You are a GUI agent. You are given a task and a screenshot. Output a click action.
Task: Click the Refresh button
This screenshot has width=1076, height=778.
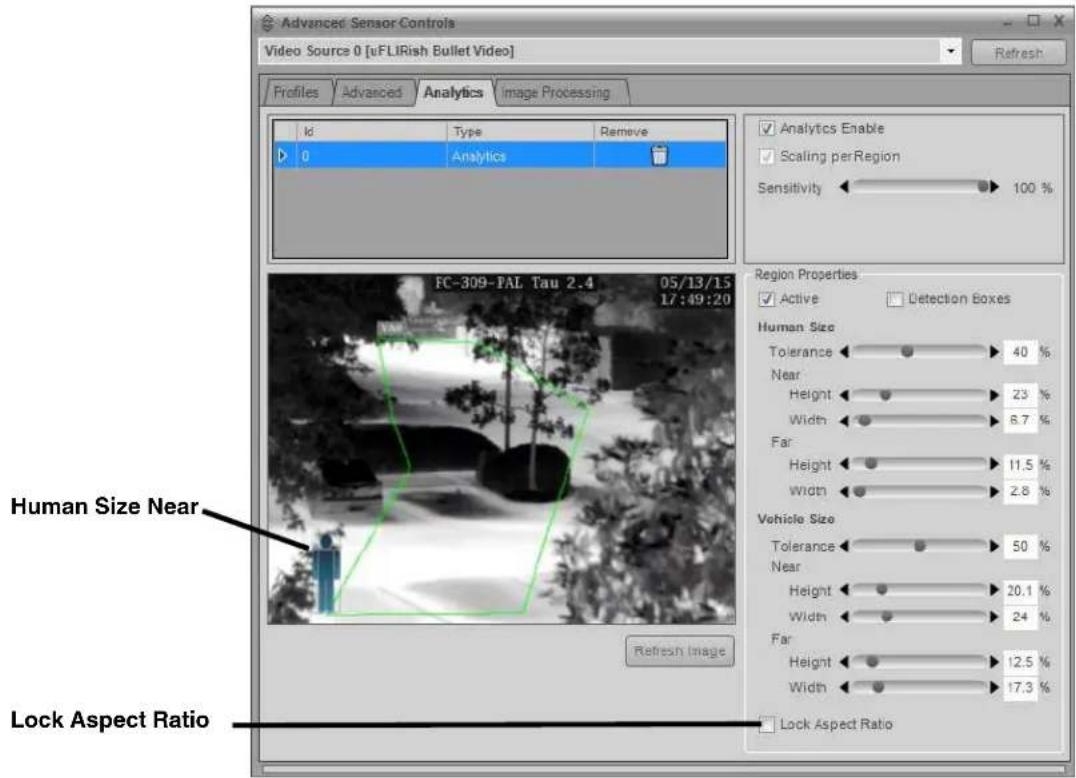[1018, 53]
